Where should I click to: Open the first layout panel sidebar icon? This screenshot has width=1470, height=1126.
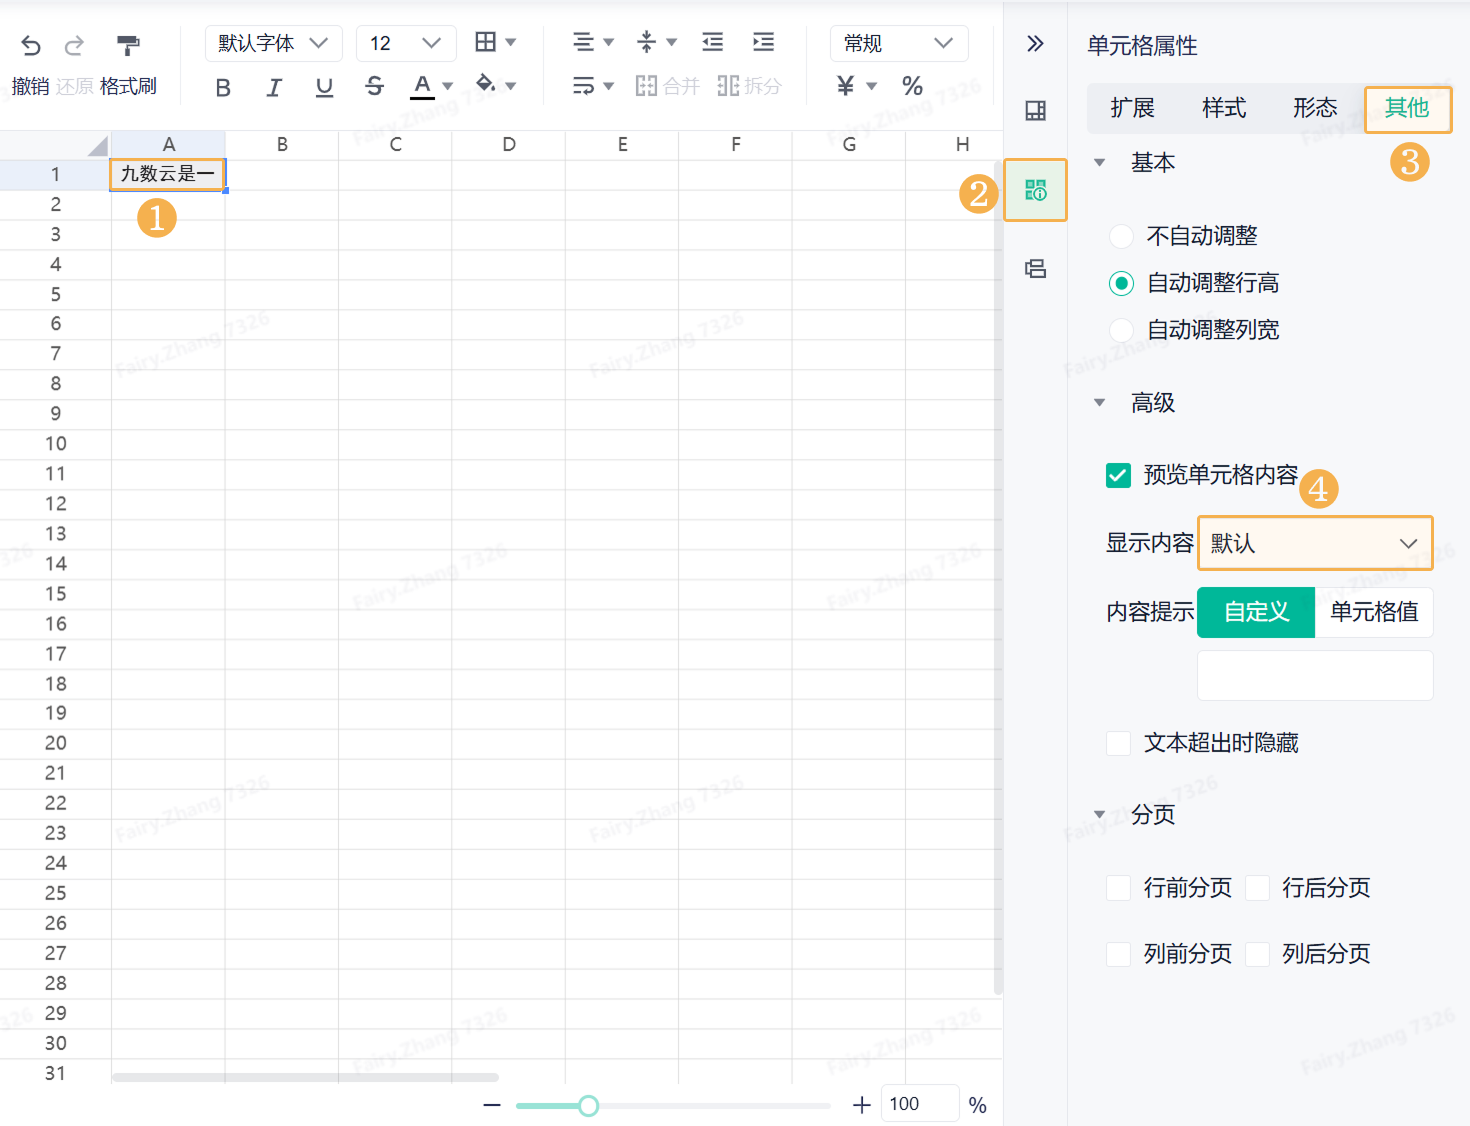pos(1035,111)
